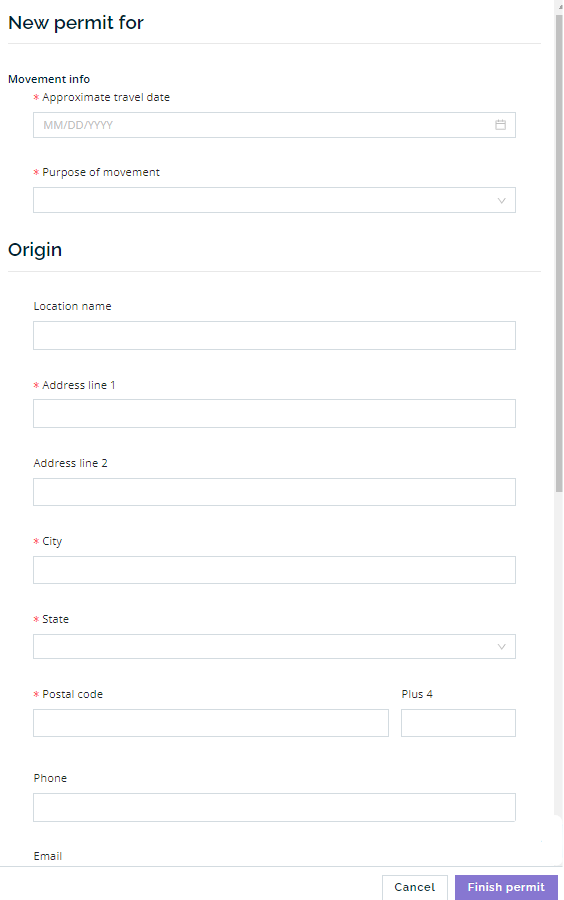Click the vertical scrollbar thumb
Image resolution: width=564 pixels, height=900 pixels.
point(559,253)
